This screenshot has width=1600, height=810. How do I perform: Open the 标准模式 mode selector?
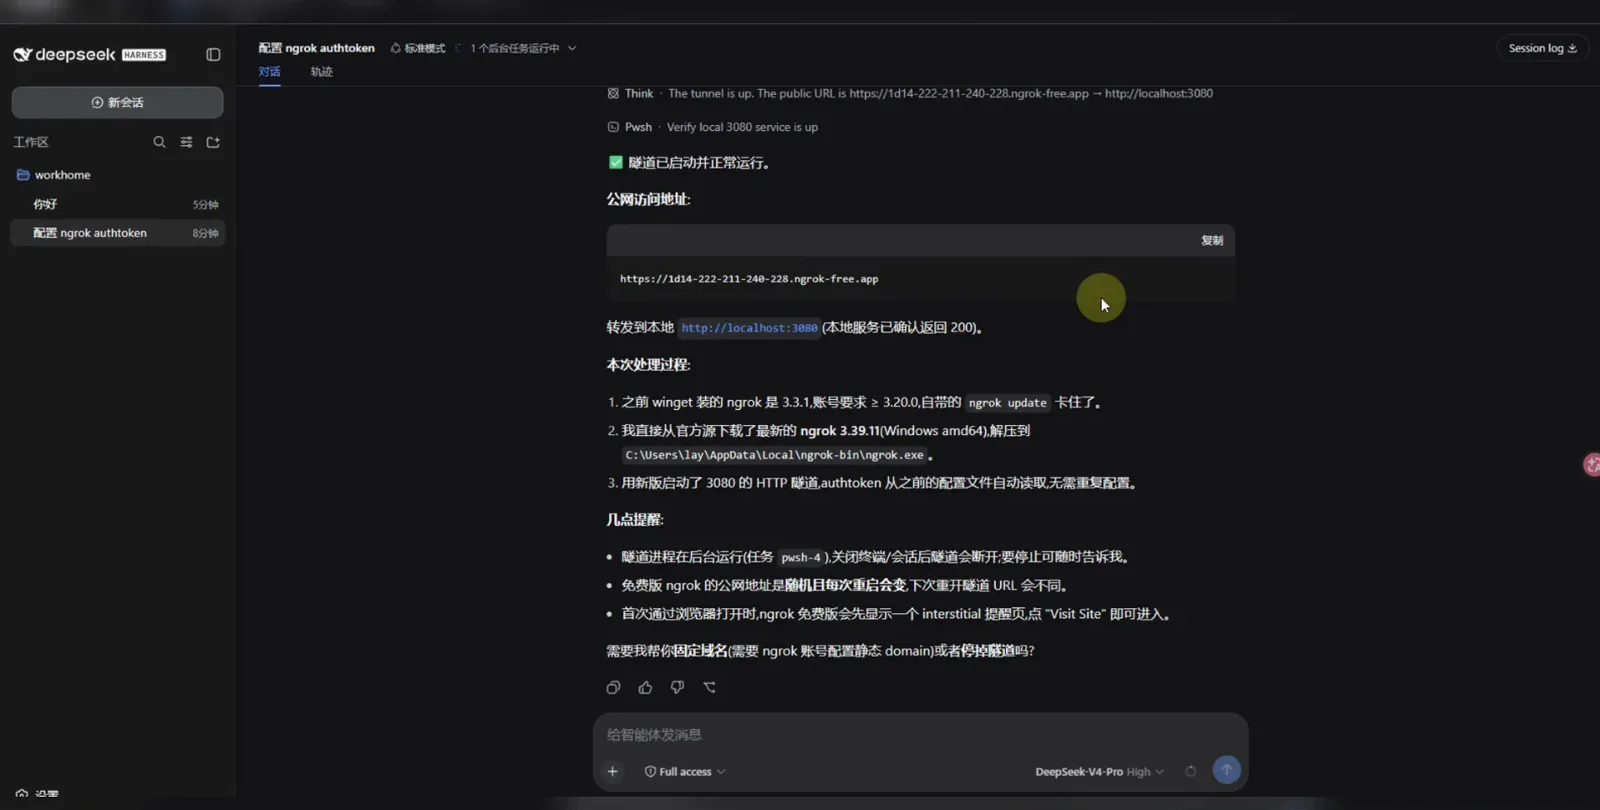coord(418,48)
